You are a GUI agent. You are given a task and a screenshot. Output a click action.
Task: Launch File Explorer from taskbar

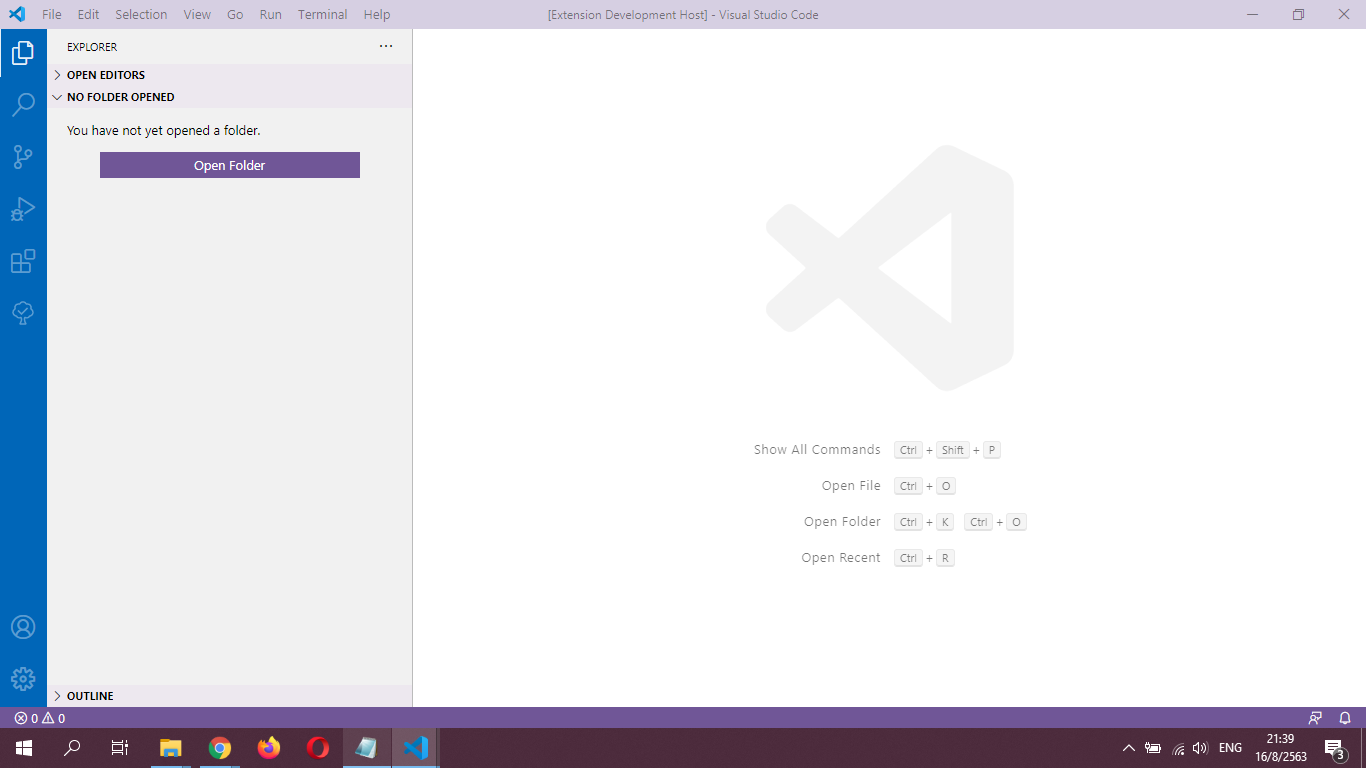pyautogui.click(x=171, y=748)
